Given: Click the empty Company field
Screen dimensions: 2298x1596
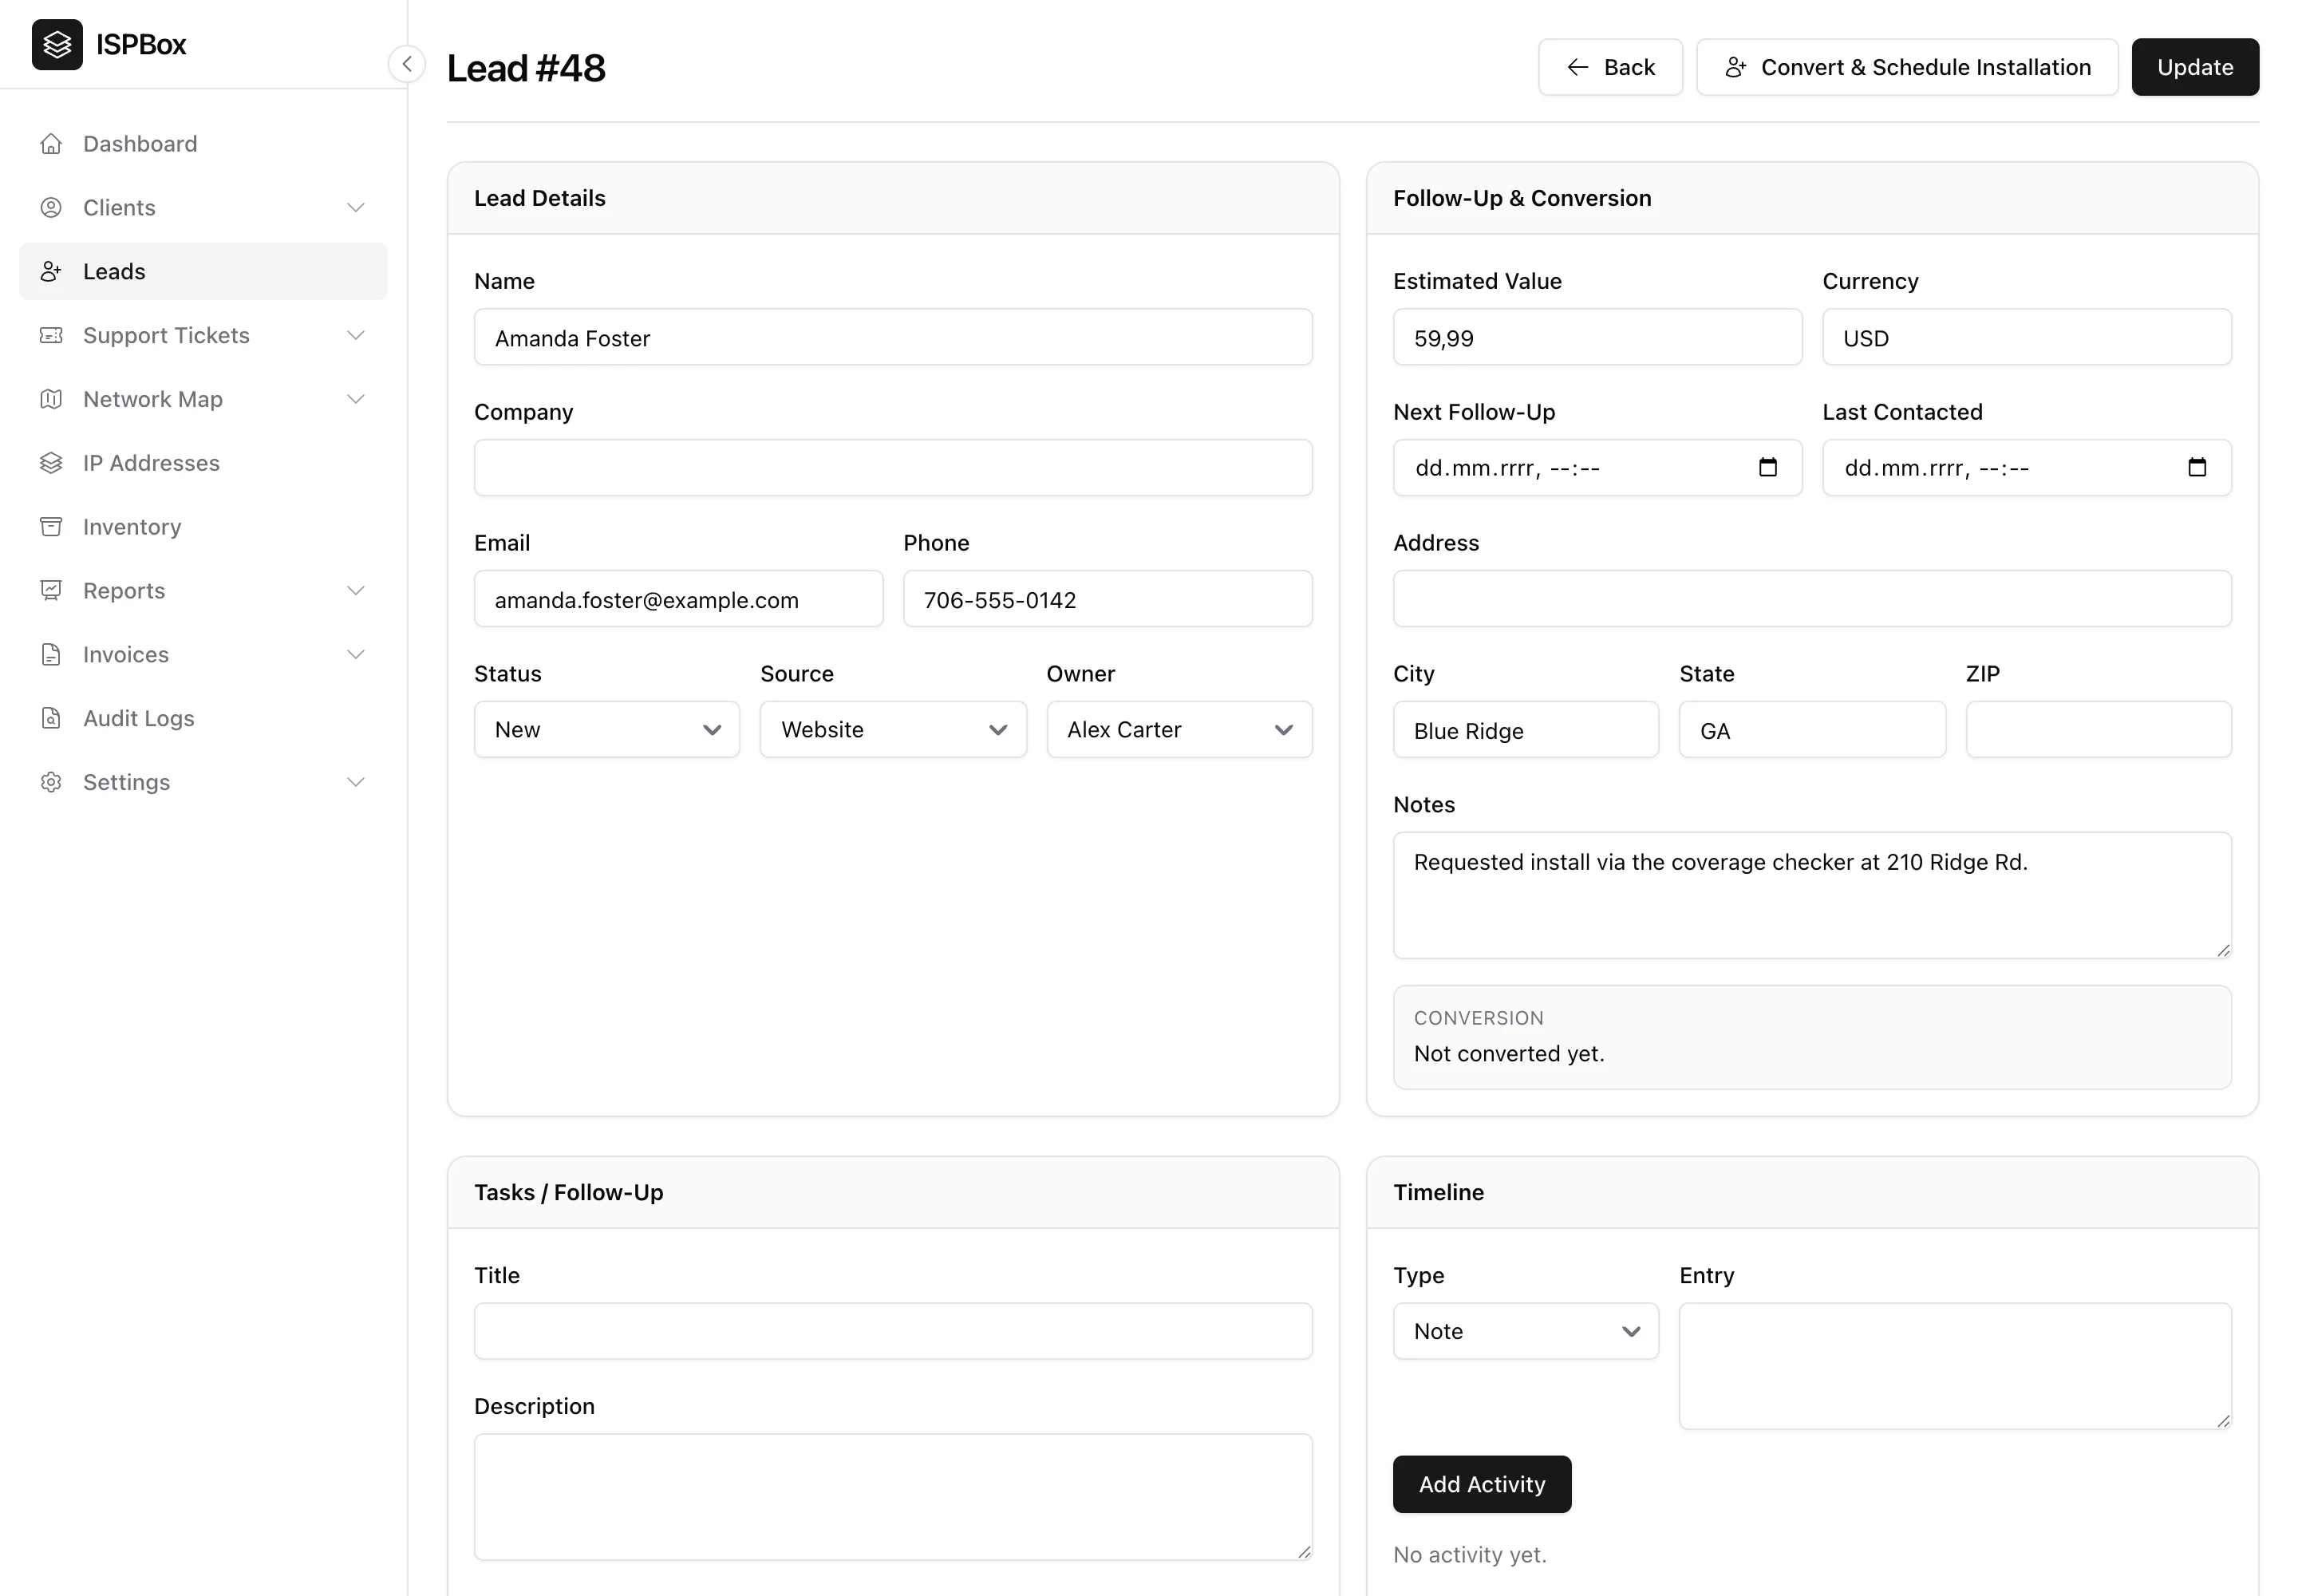Looking at the screenshot, I should point(893,468).
